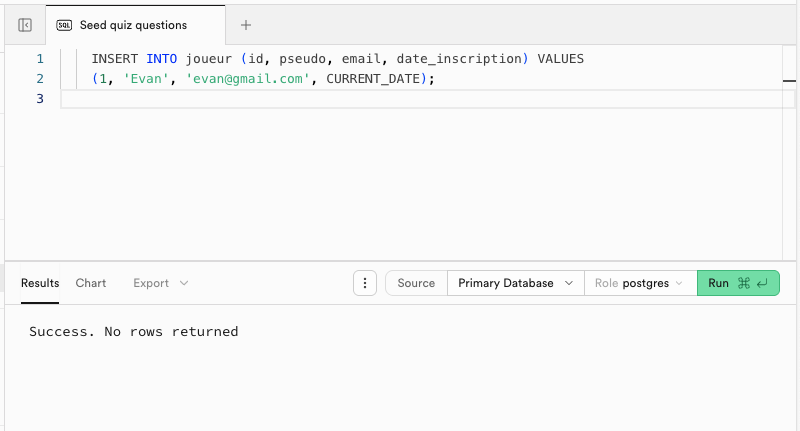Click the Success. No rows returned message

point(133,331)
